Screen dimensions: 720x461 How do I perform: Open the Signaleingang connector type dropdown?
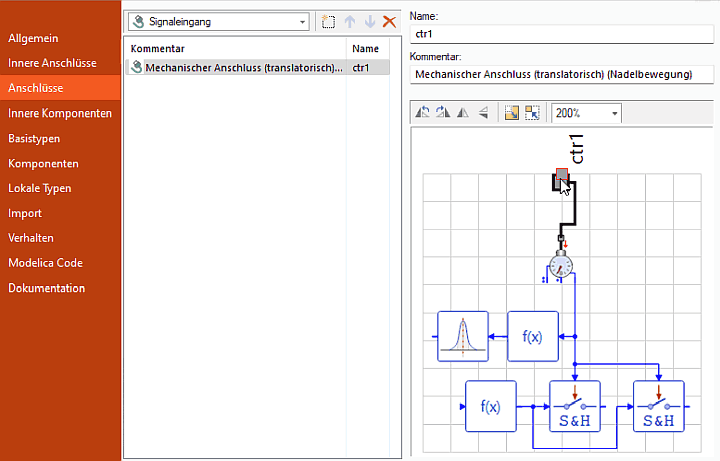click(220, 21)
